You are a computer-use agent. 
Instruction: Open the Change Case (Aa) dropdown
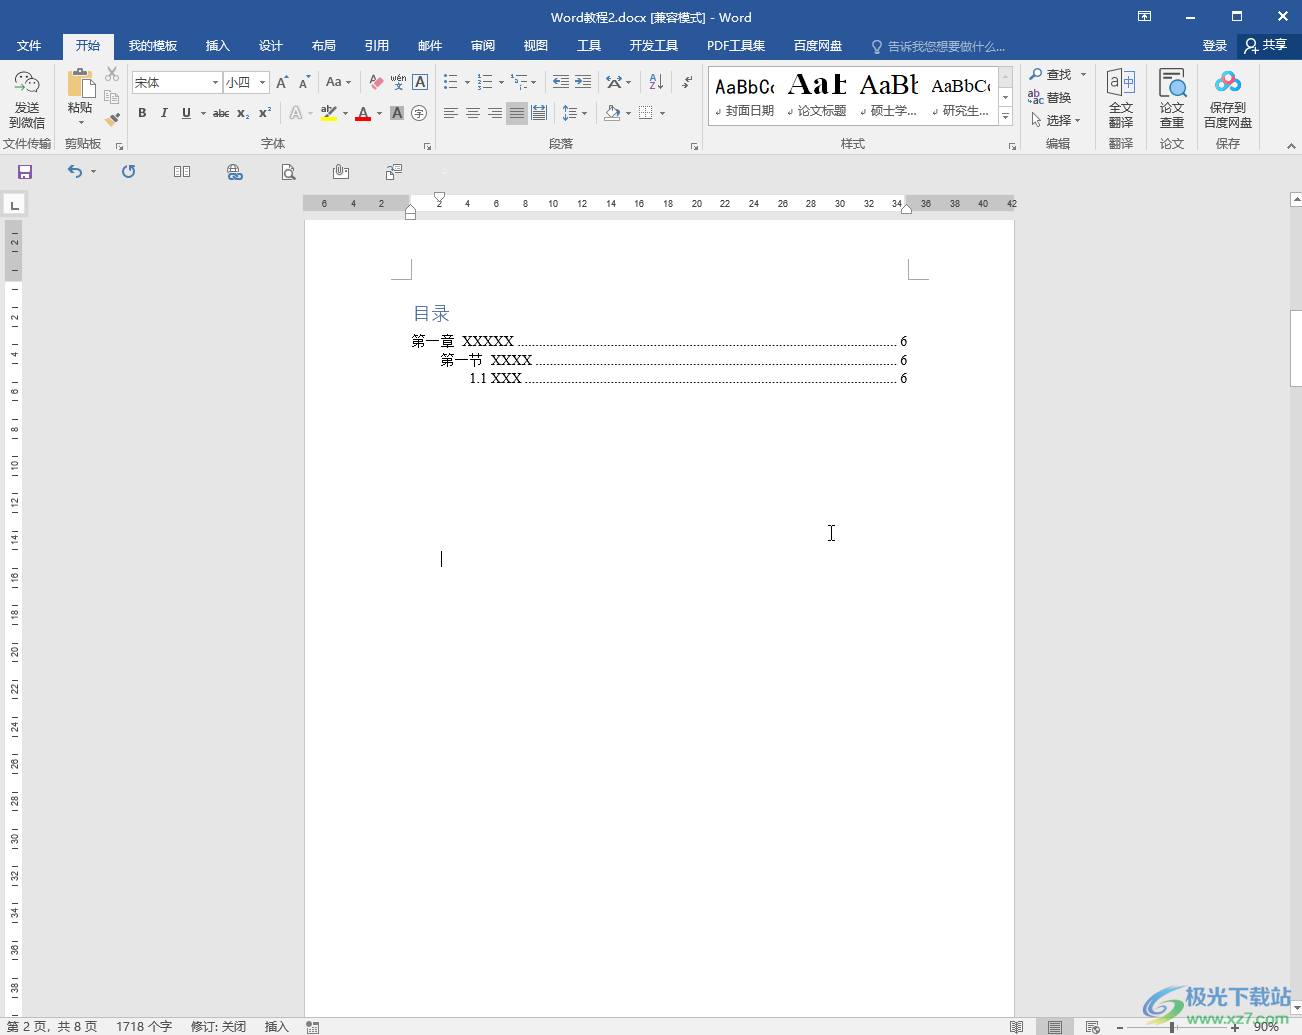click(338, 83)
